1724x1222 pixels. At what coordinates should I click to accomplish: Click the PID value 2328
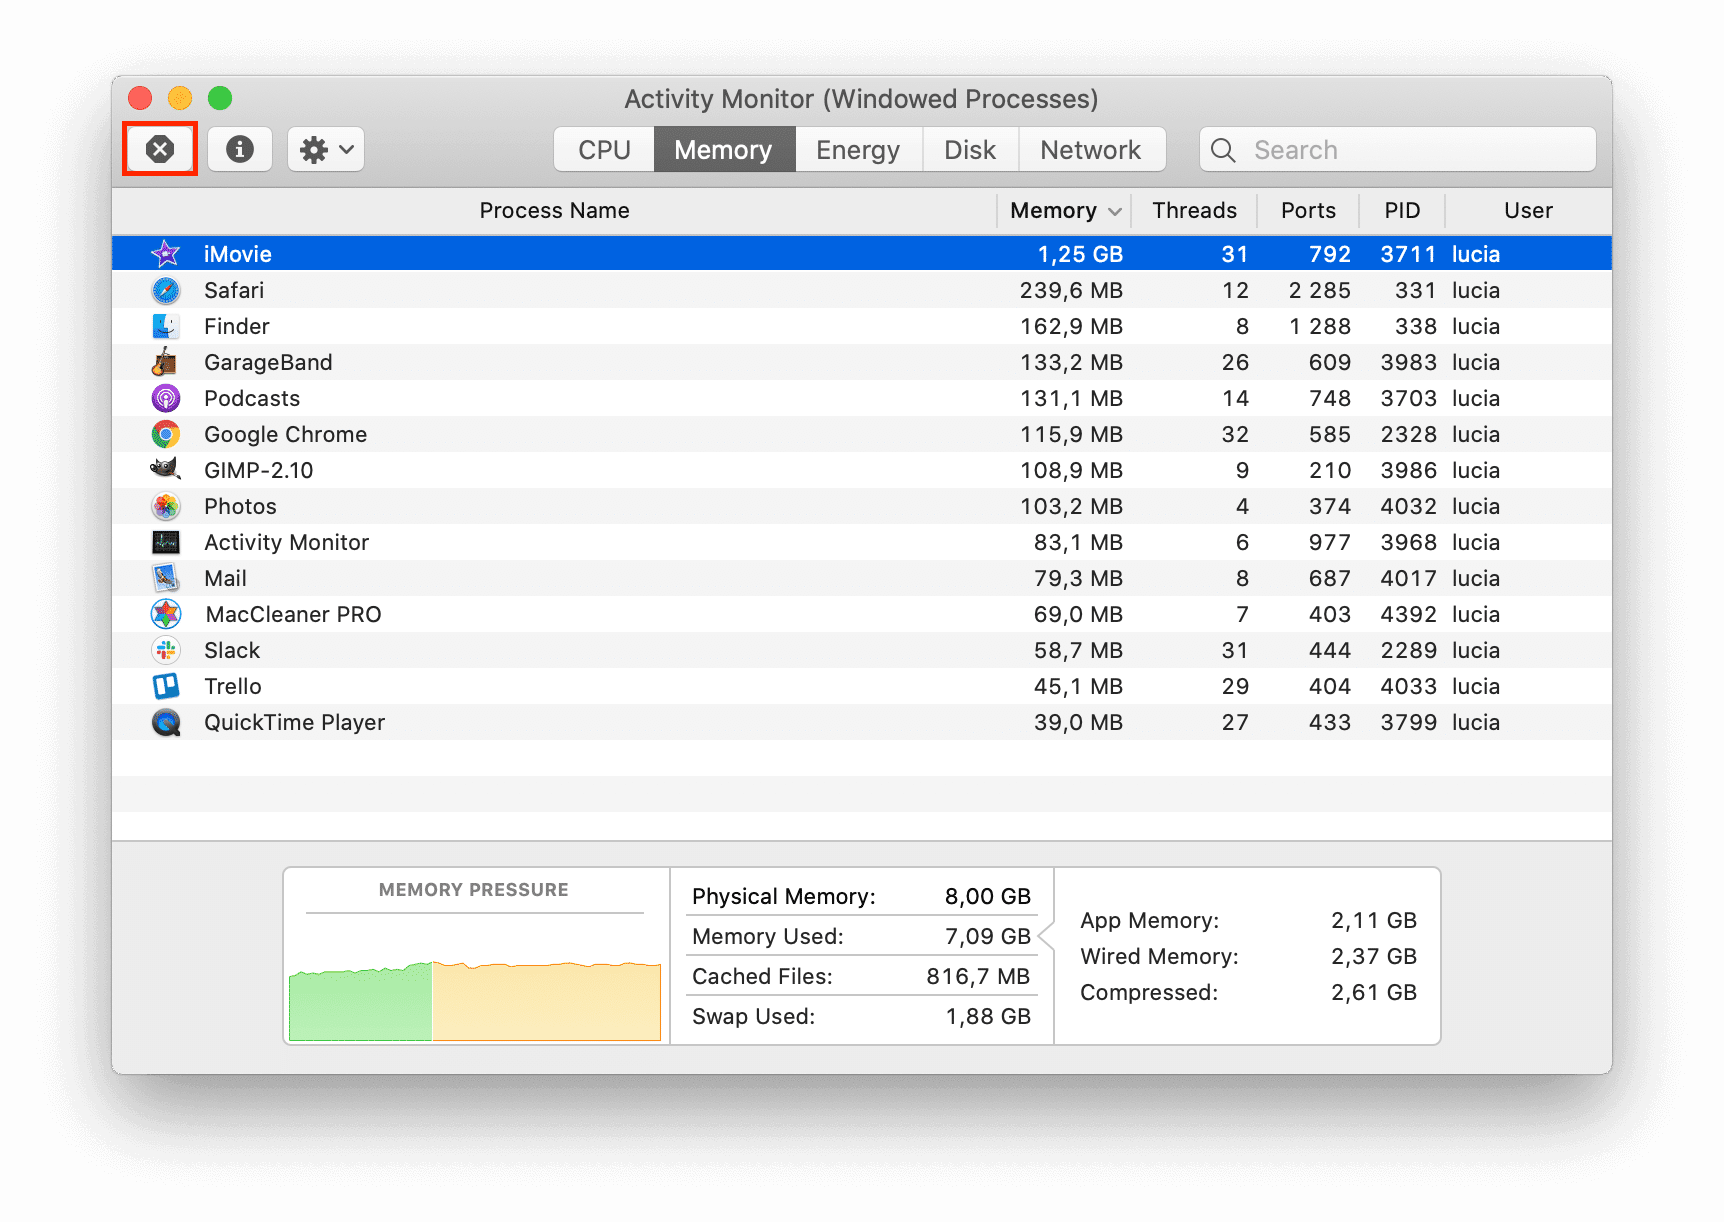[1408, 434]
